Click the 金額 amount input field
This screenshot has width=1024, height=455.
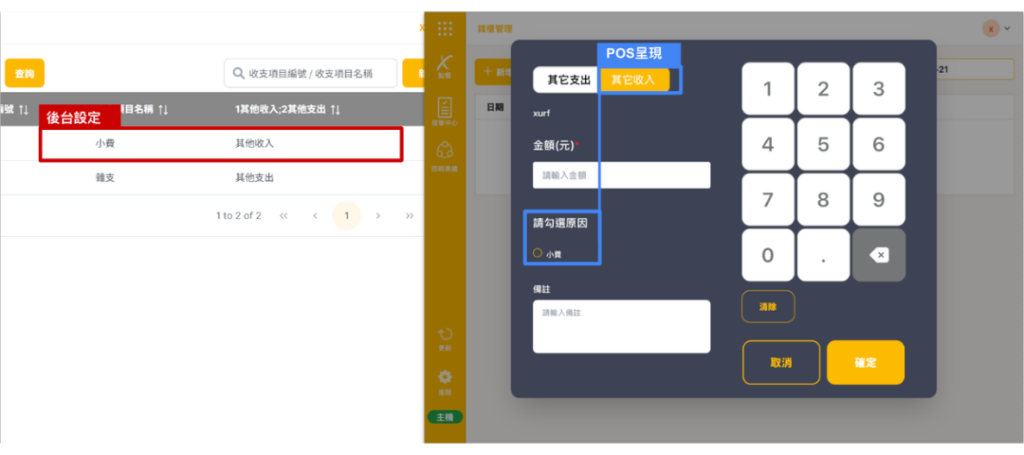(x=621, y=175)
